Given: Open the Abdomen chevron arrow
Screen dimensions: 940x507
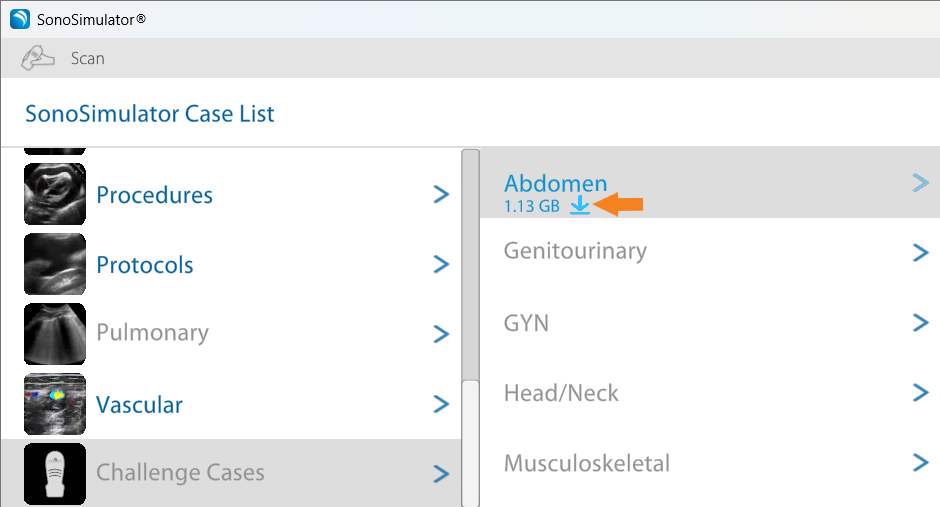Looking at the screenshot, I should [921, 182].
